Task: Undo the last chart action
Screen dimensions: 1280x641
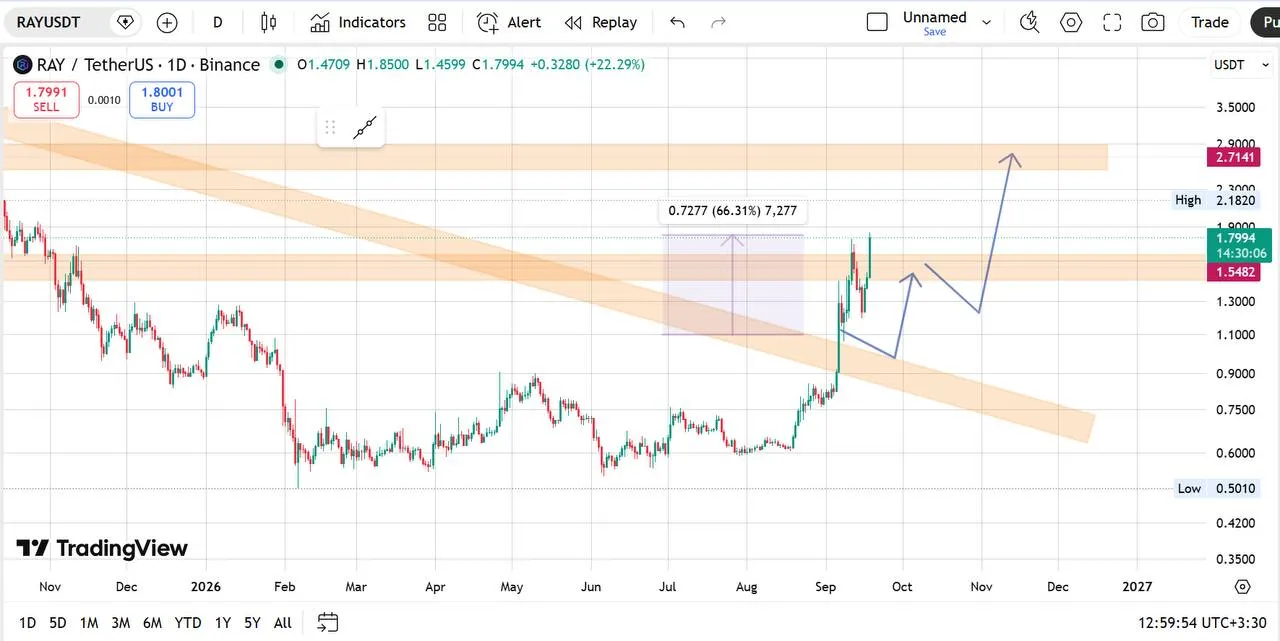Action: 678,22
